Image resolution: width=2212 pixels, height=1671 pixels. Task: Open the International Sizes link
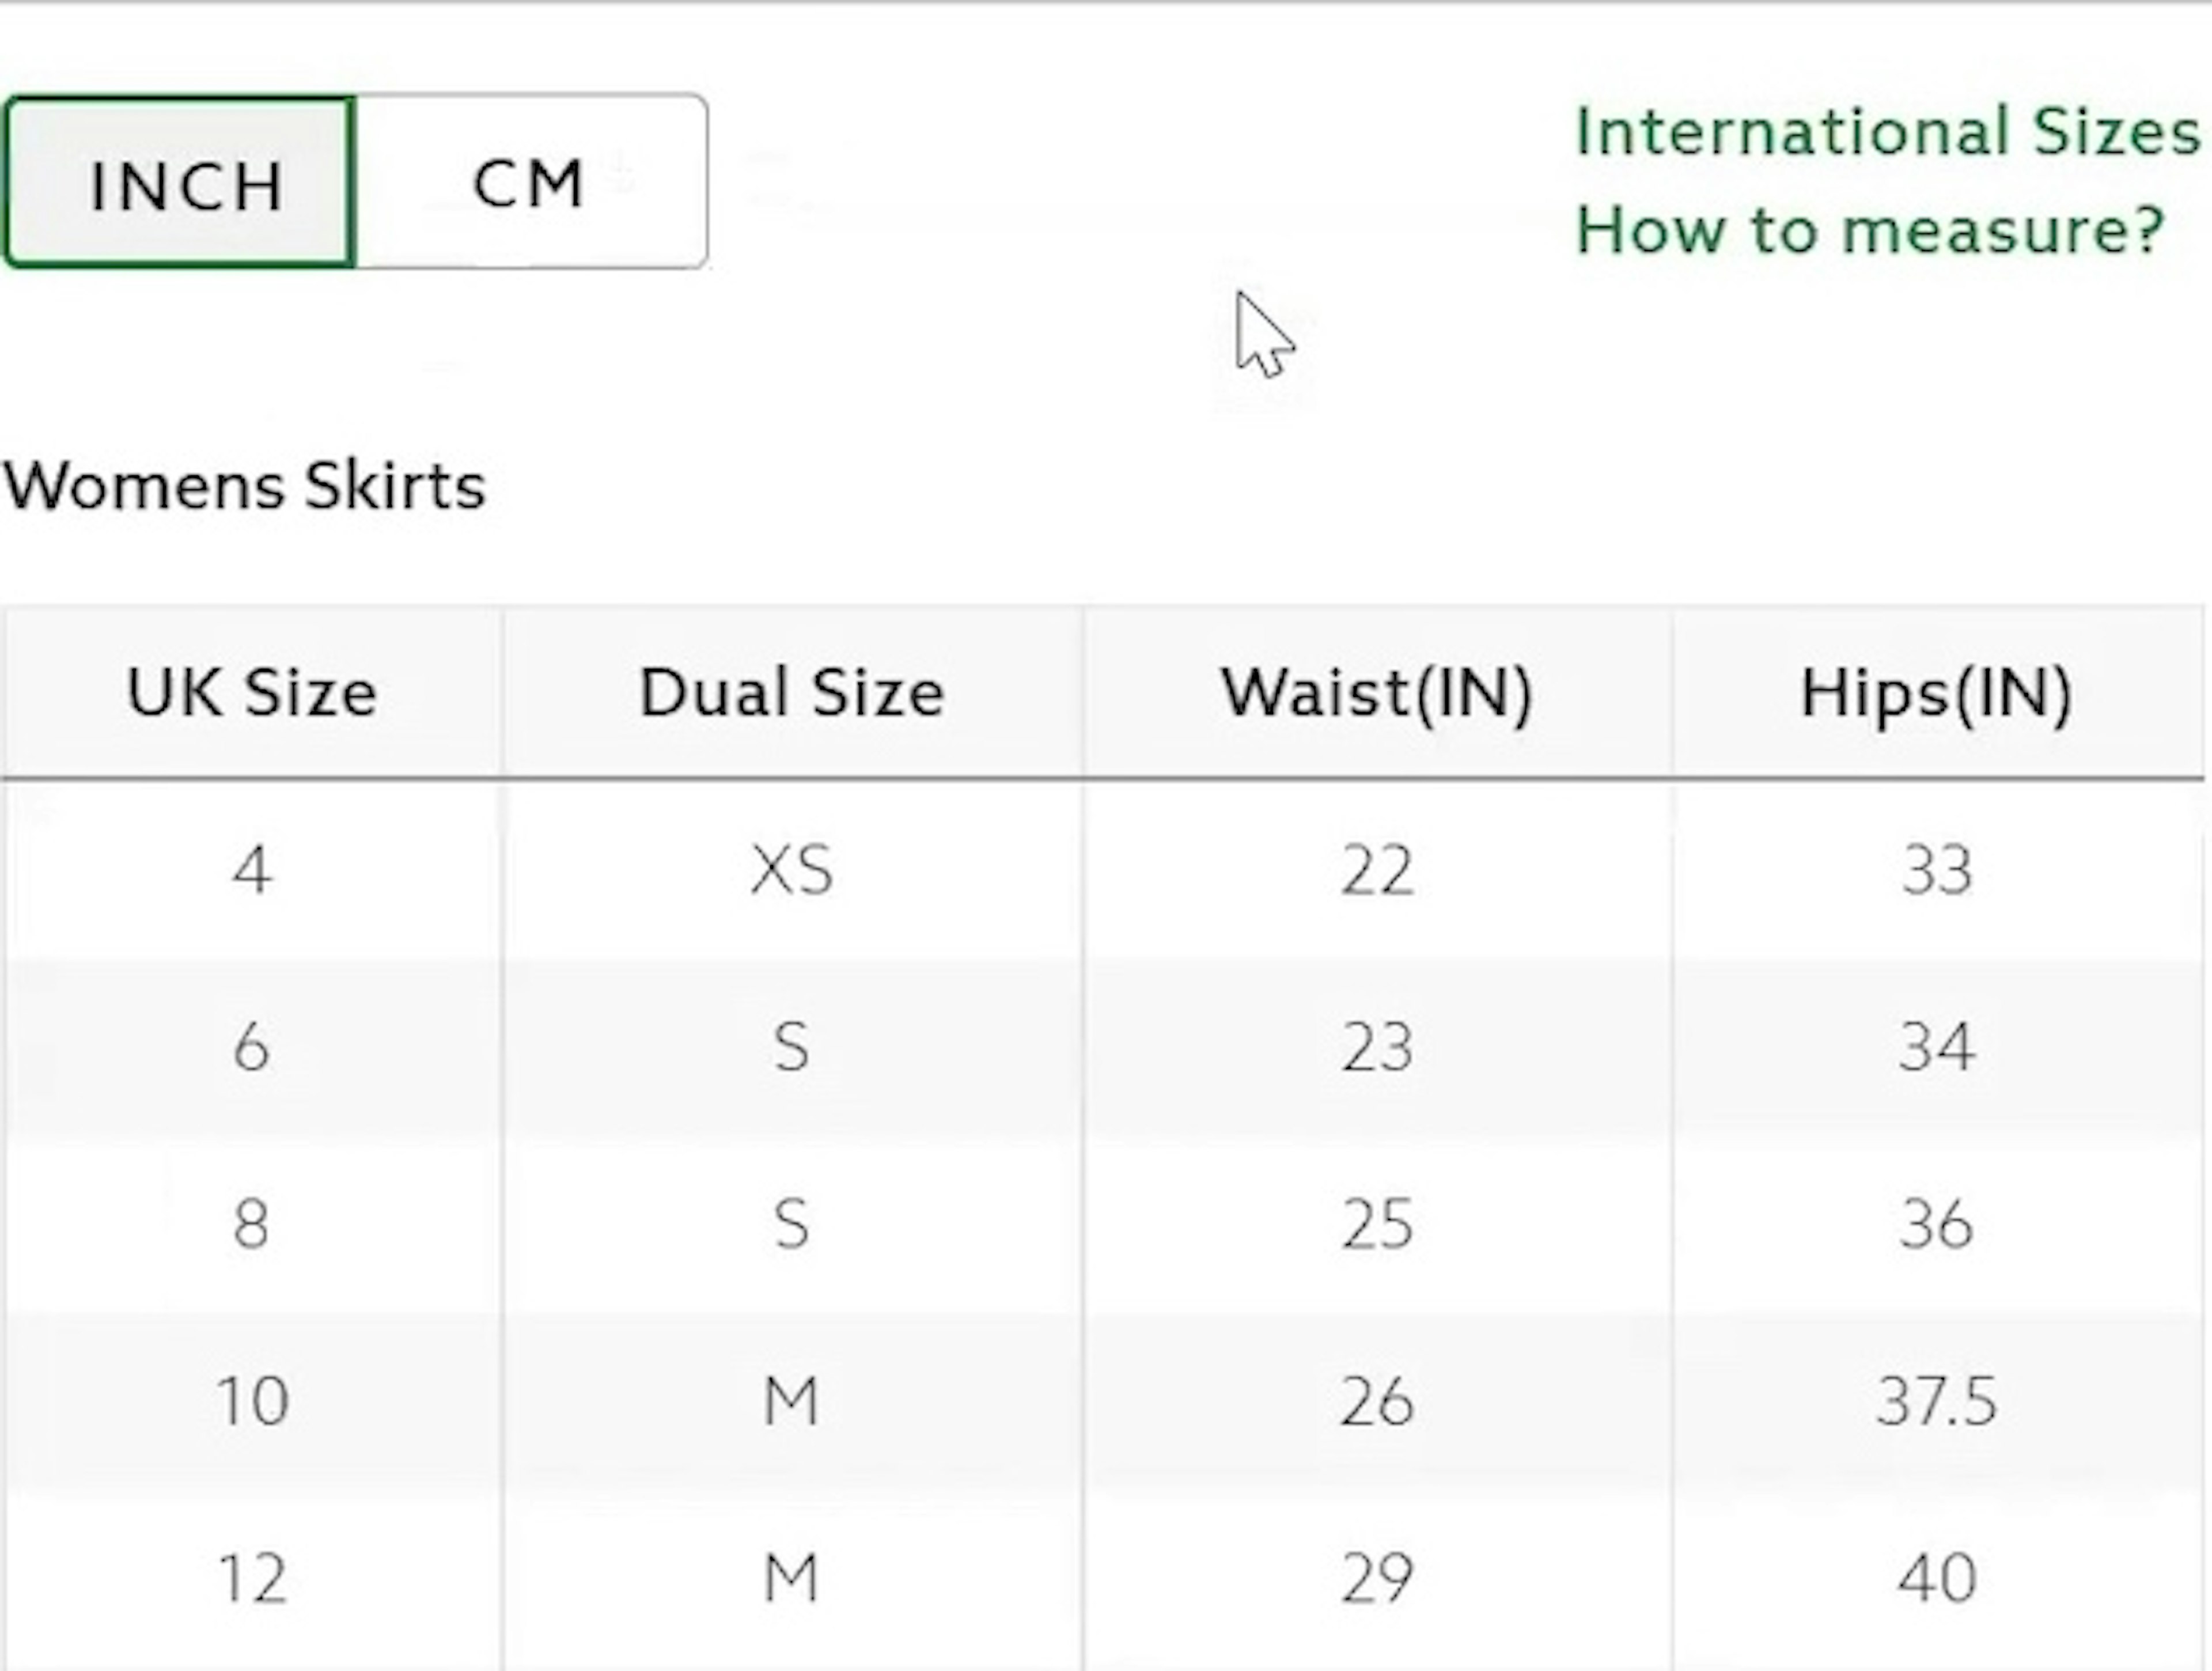pyautogui.click(x=1887, y=132)
